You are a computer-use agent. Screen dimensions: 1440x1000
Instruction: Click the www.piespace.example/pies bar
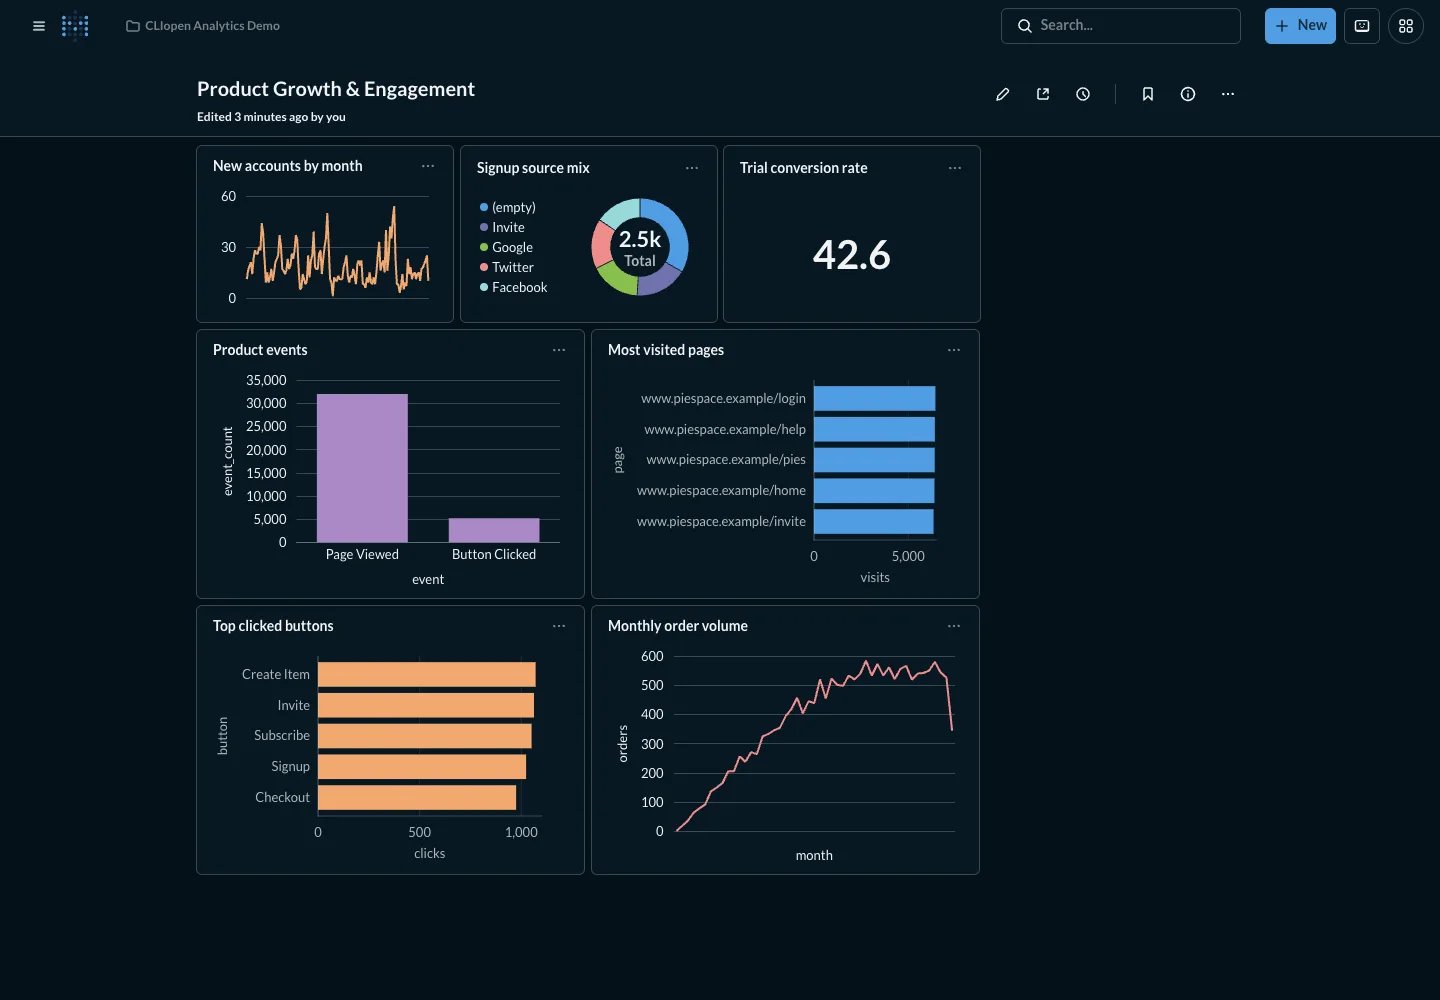coord(874,460)
